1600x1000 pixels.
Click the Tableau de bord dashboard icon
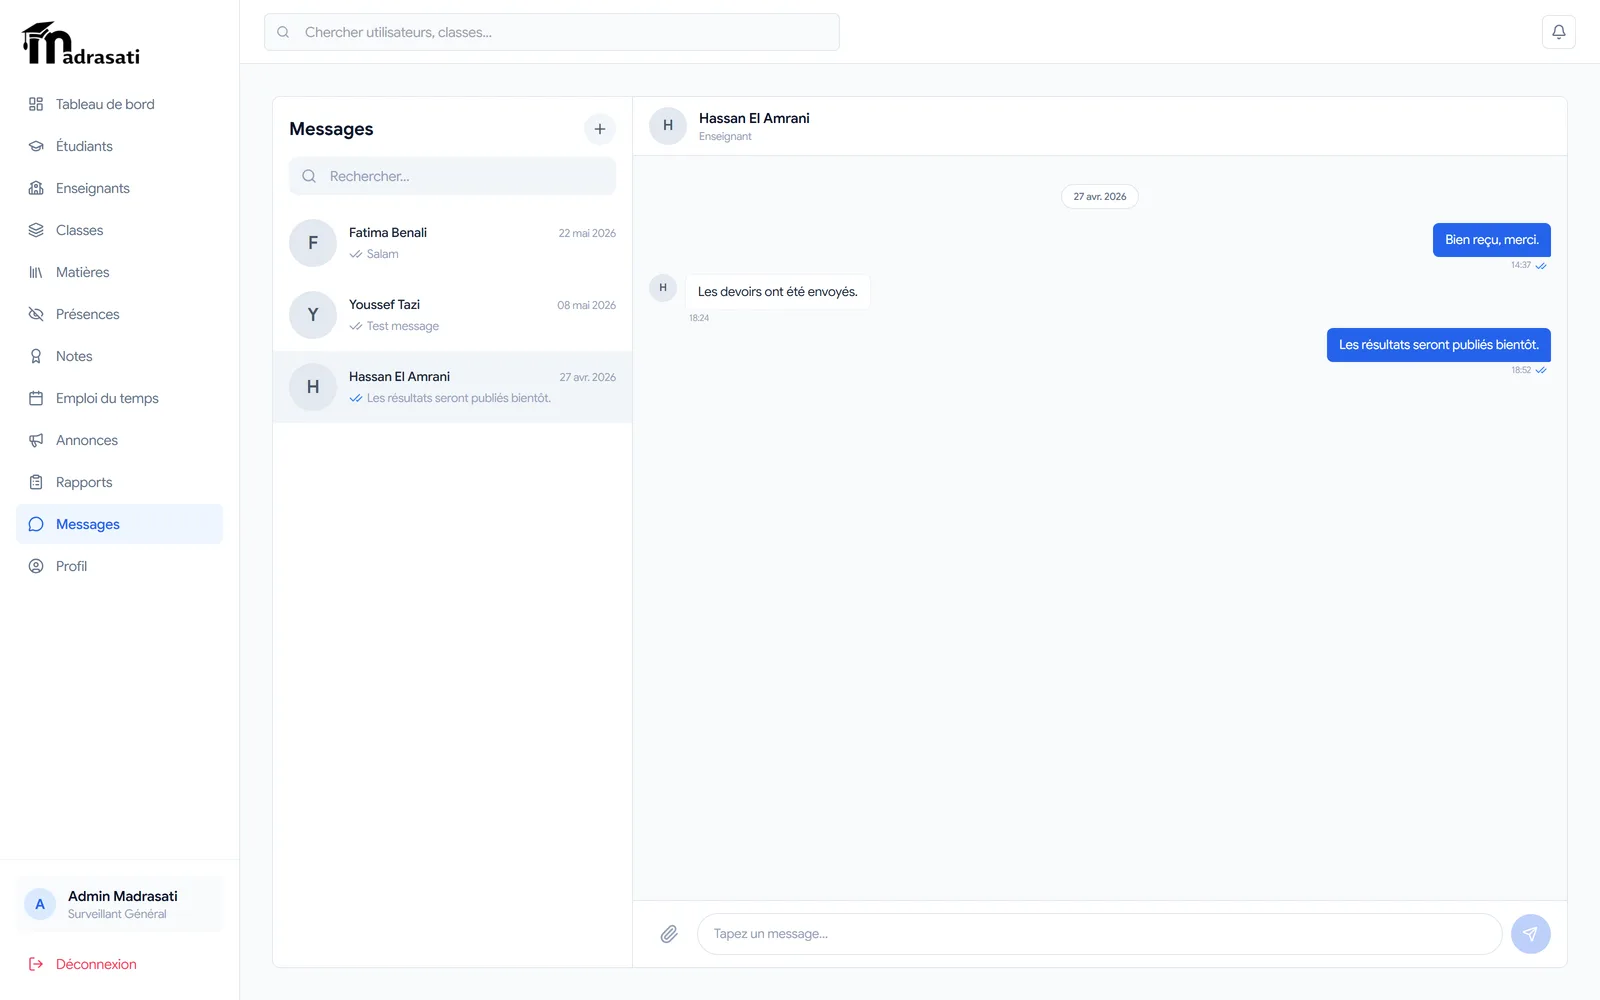tap(36, 104)
